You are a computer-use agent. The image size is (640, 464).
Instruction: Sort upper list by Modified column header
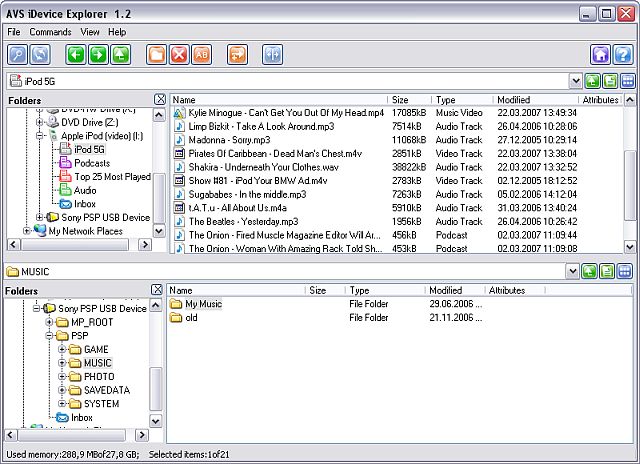point(514,100)
